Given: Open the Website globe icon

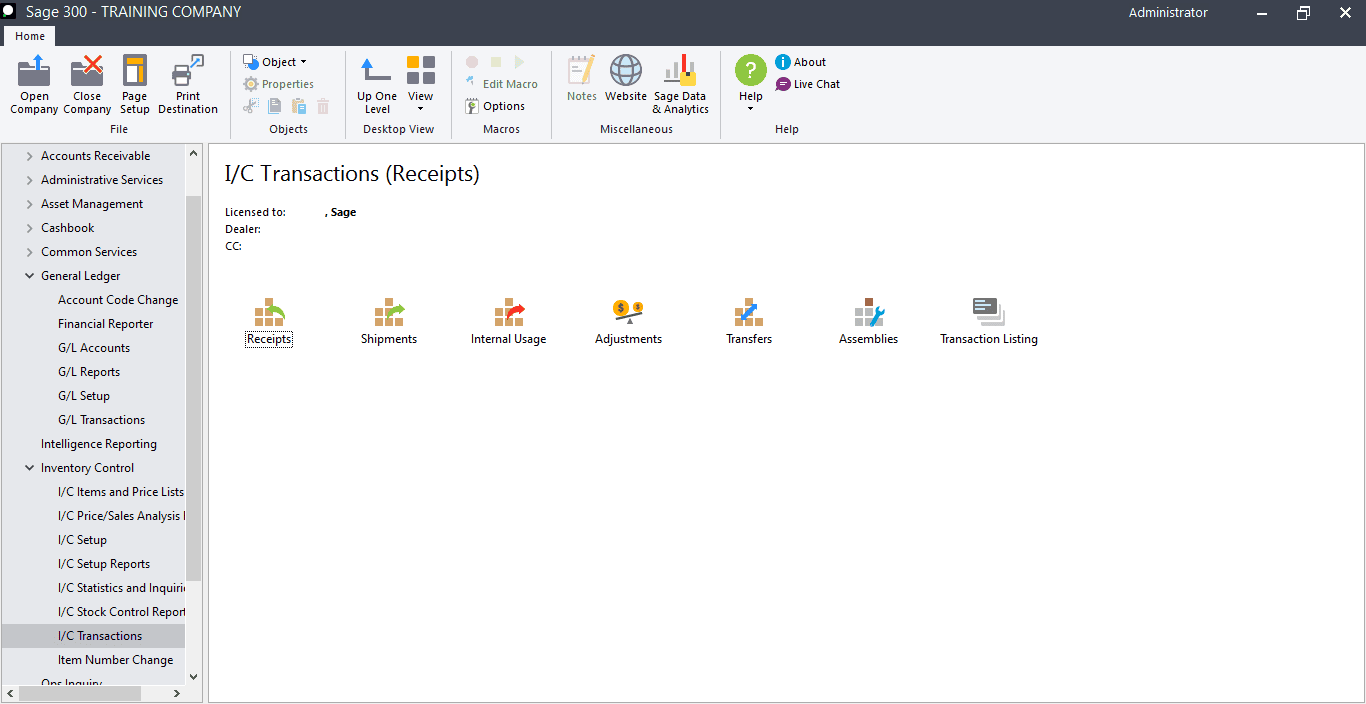Looking at the screenshot, I should coord(626,79).
